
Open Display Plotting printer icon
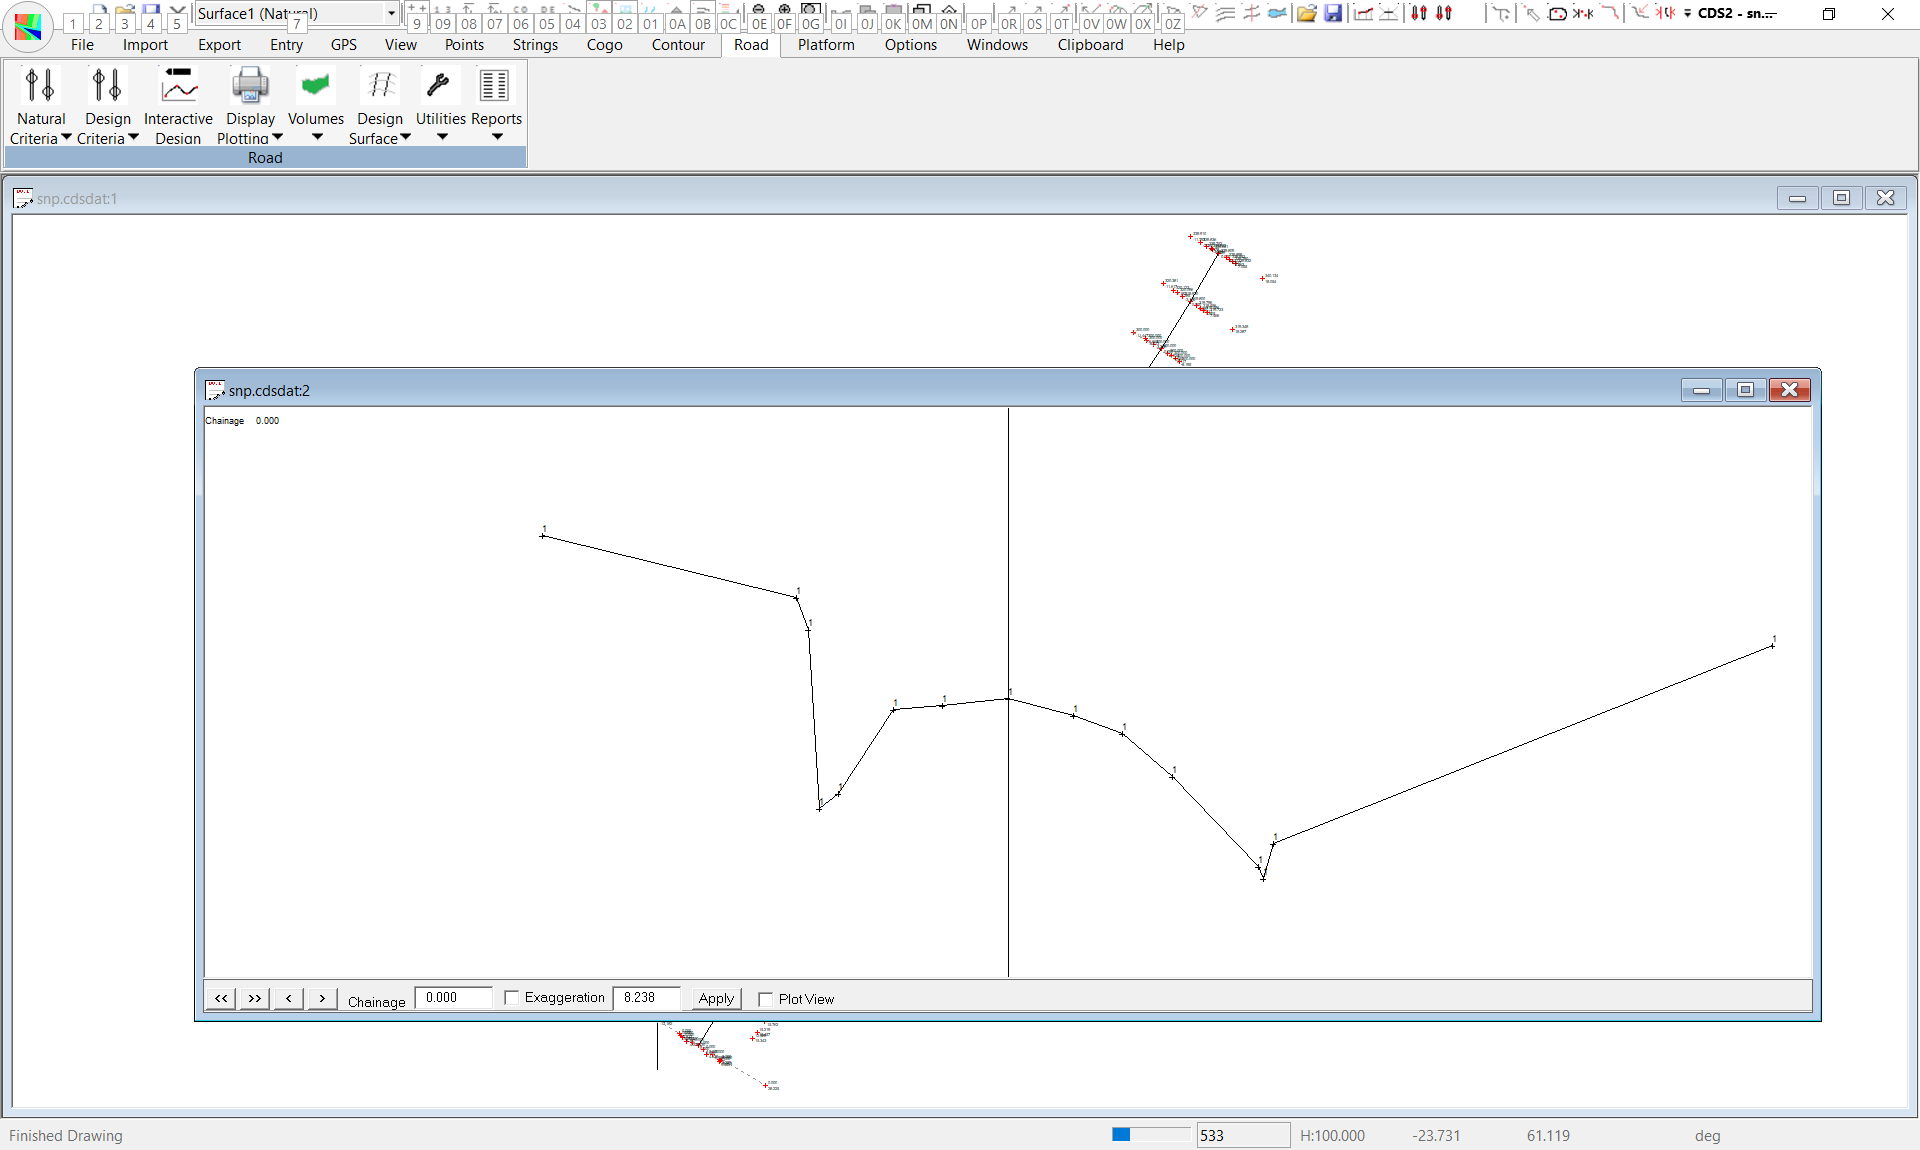tap(250, 86)
